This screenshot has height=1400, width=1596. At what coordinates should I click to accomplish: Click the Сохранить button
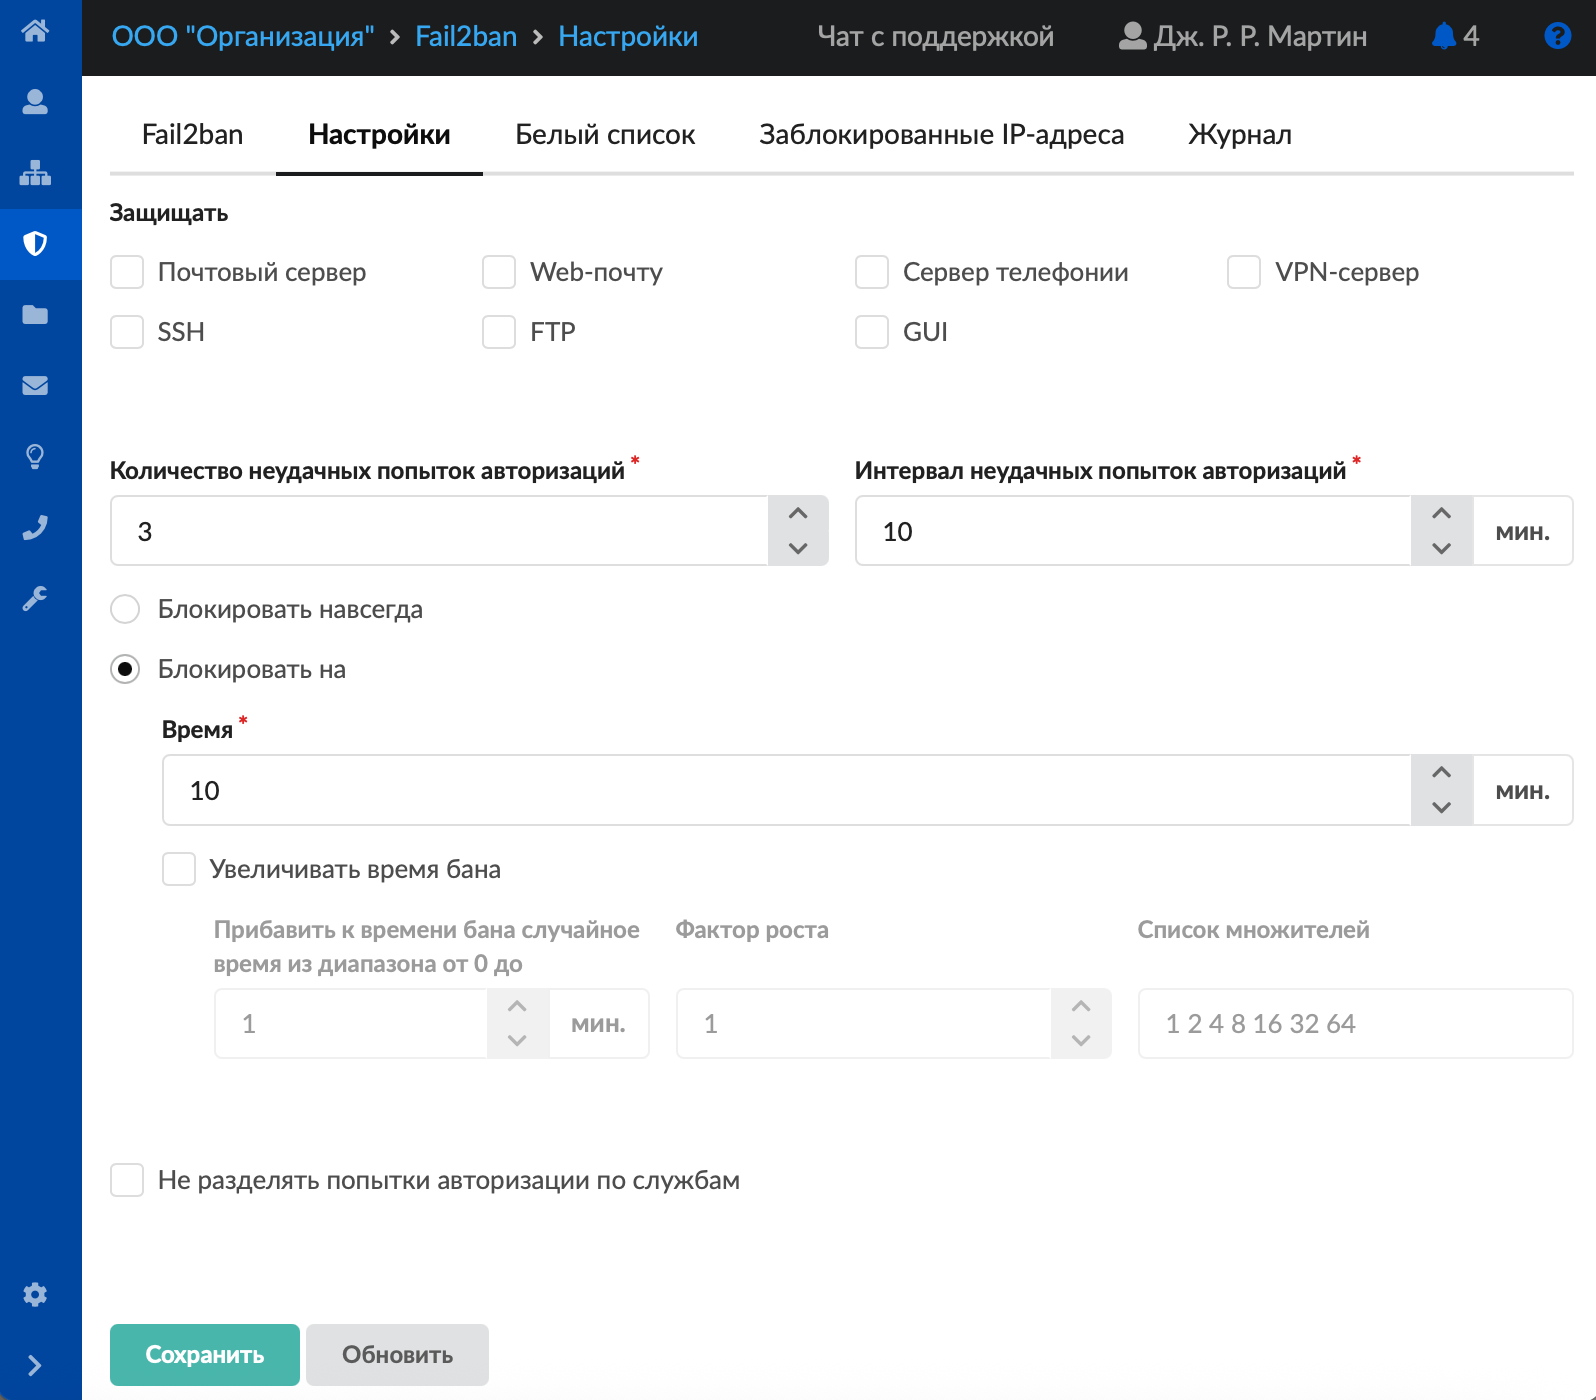[205, 1355]
